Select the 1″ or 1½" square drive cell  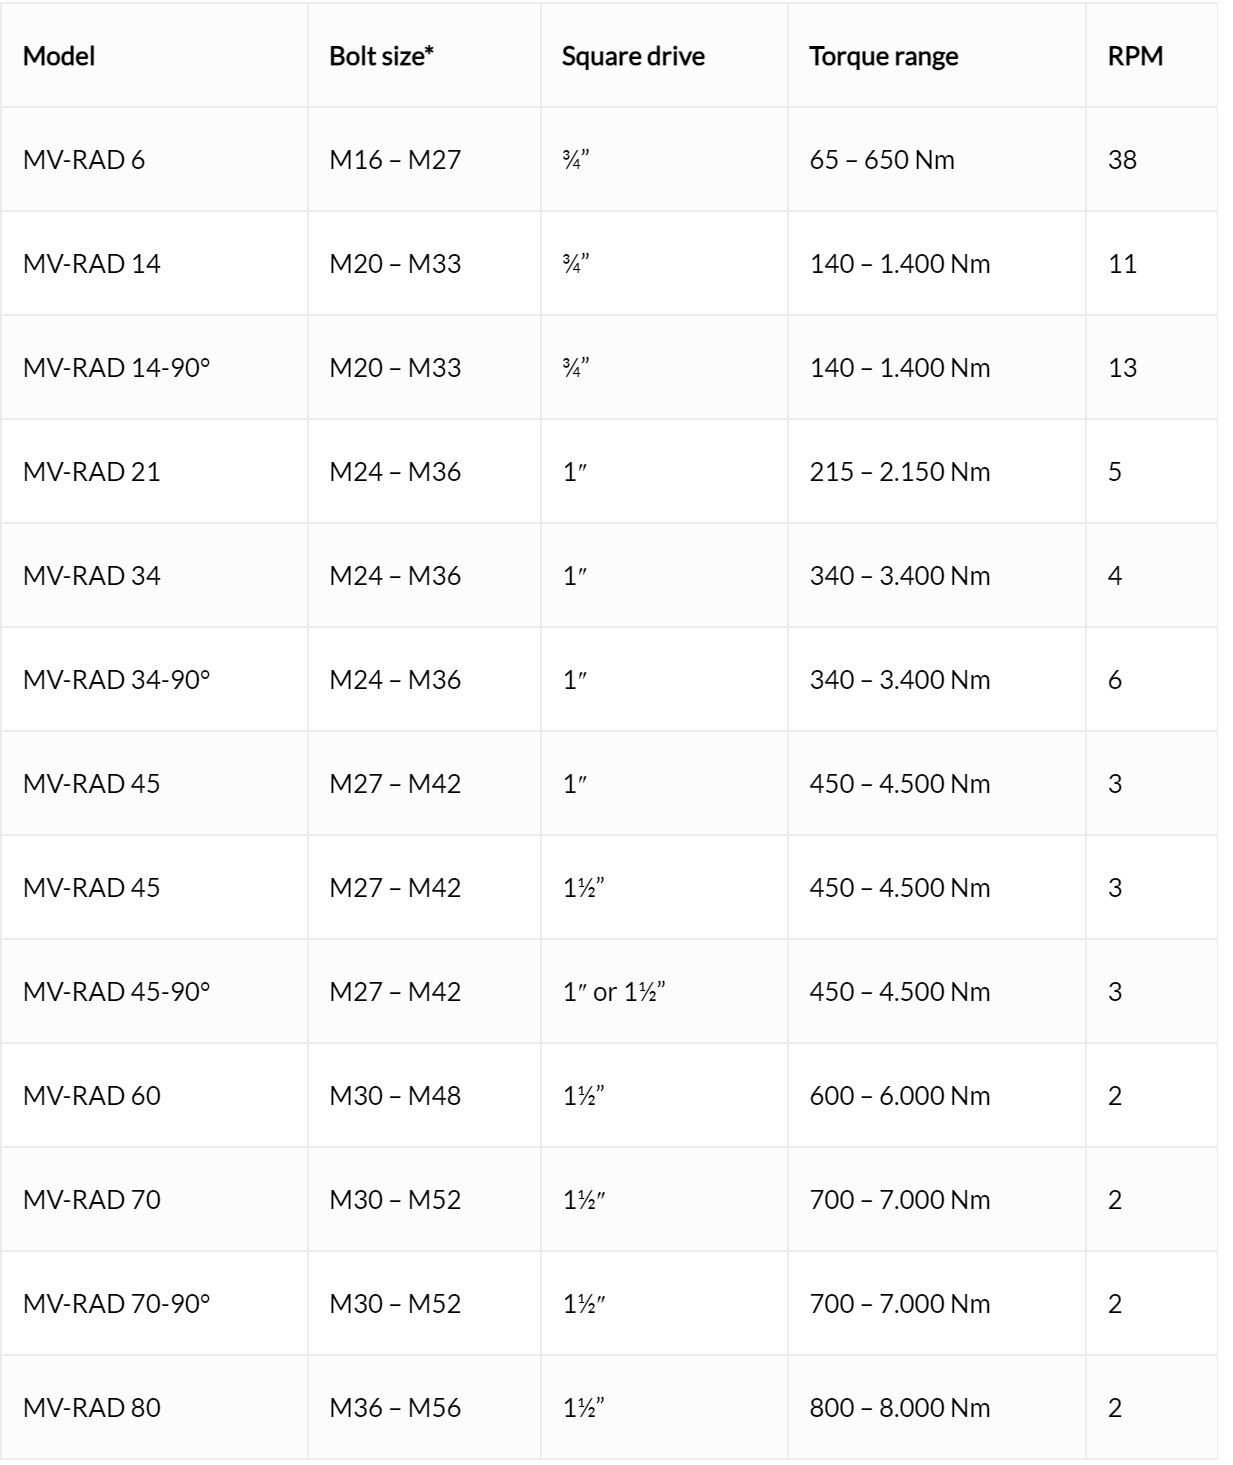(664, 992)
